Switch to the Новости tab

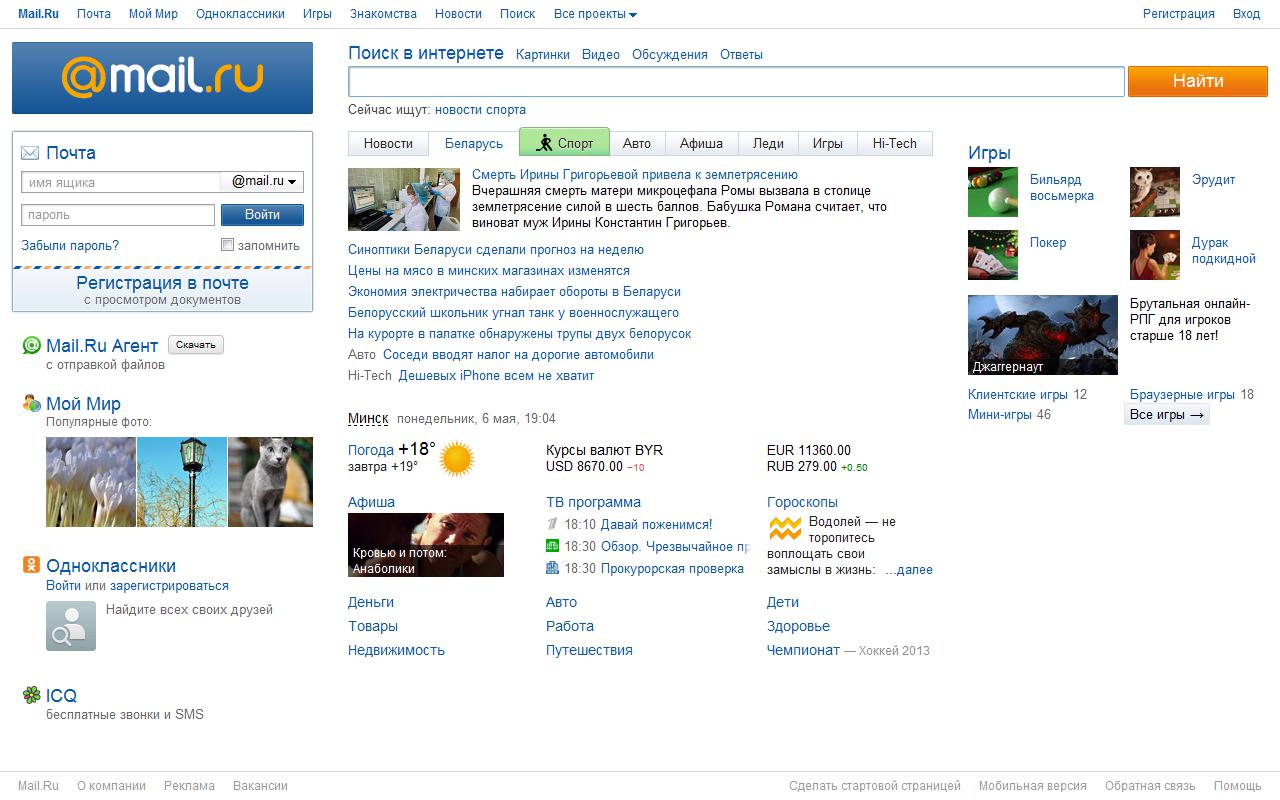point(388,144)
